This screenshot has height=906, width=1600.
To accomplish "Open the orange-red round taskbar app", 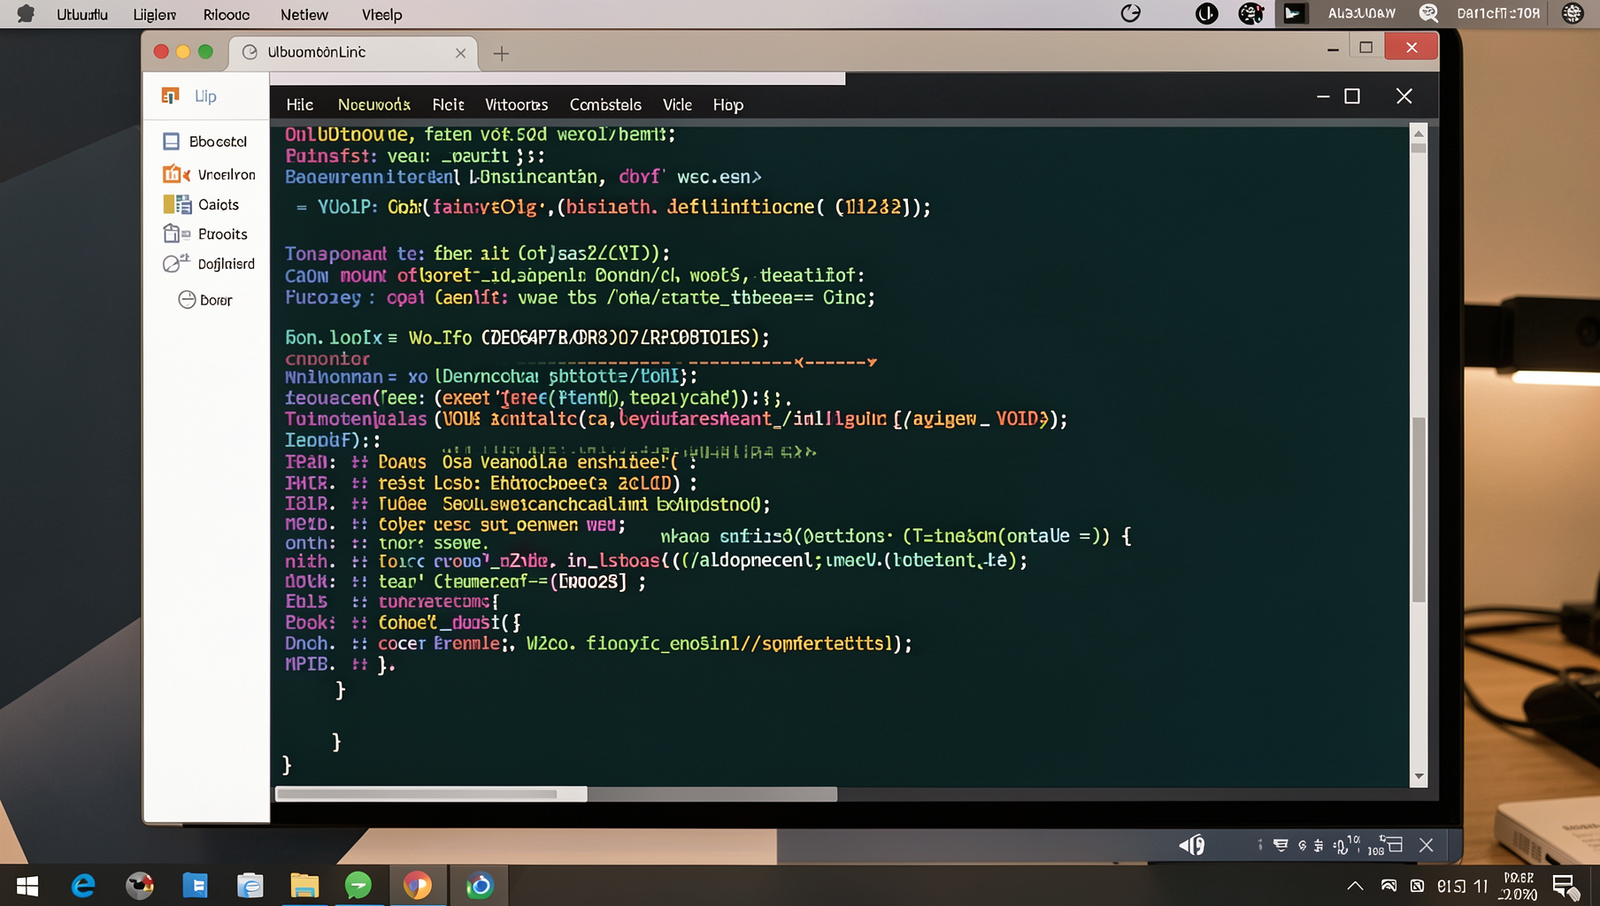I will point(418,885).
